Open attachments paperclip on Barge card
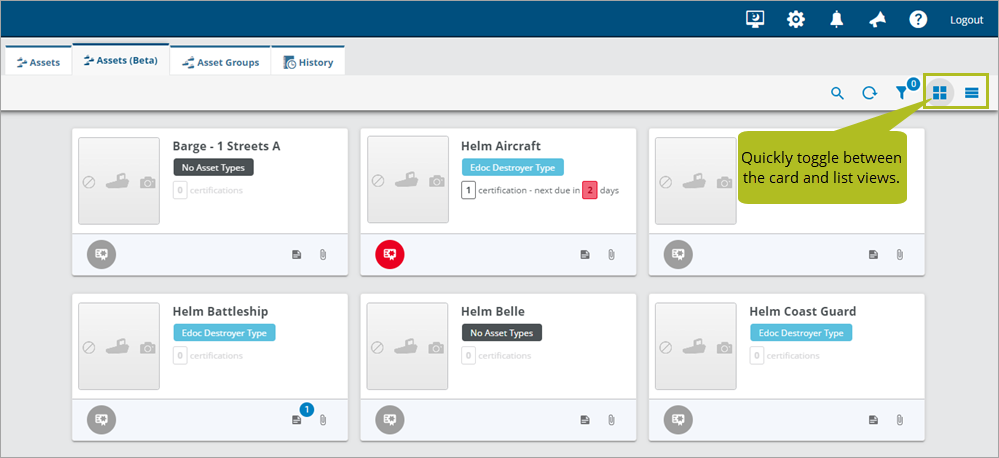Screen dimensions: 999x458 click(322, 255)
